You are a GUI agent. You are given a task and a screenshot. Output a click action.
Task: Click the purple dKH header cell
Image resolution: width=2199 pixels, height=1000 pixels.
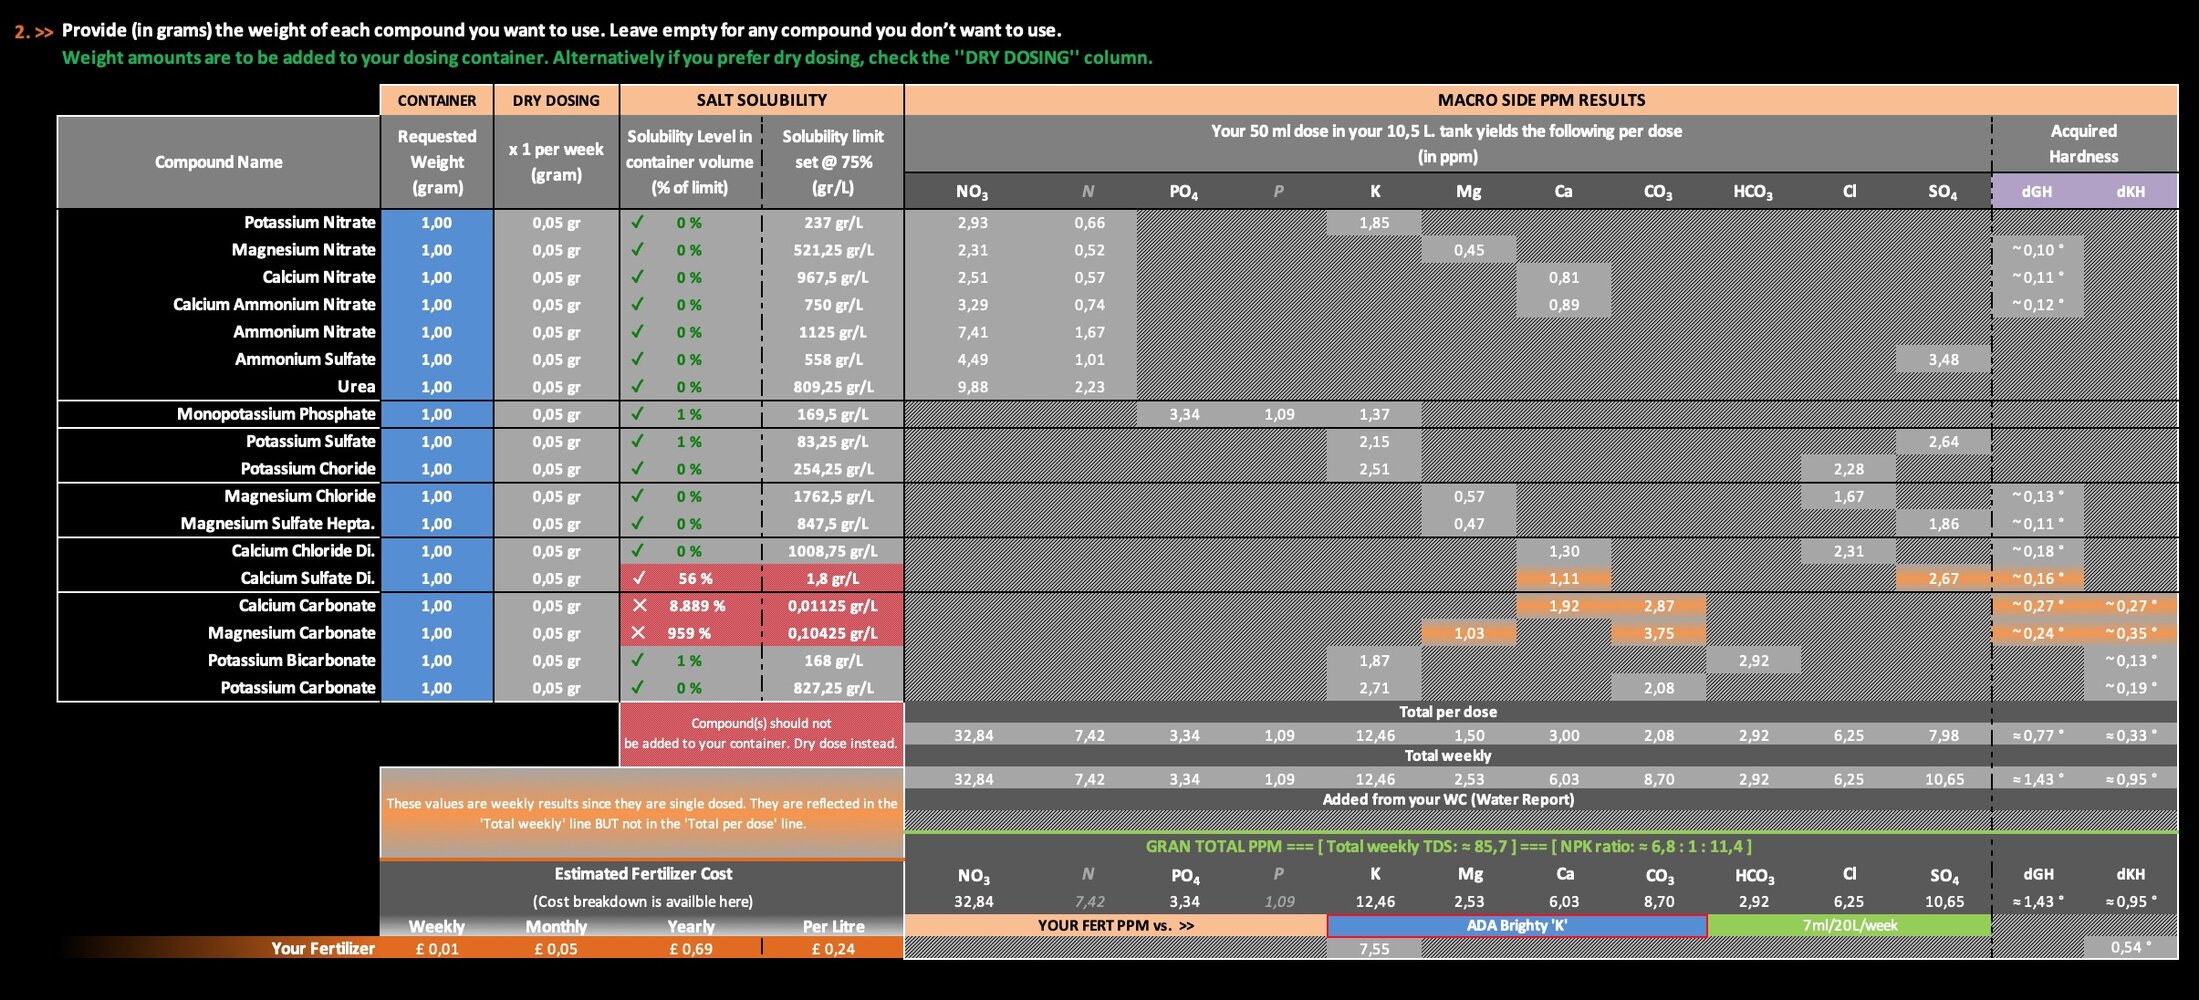tap(2131, 191)
